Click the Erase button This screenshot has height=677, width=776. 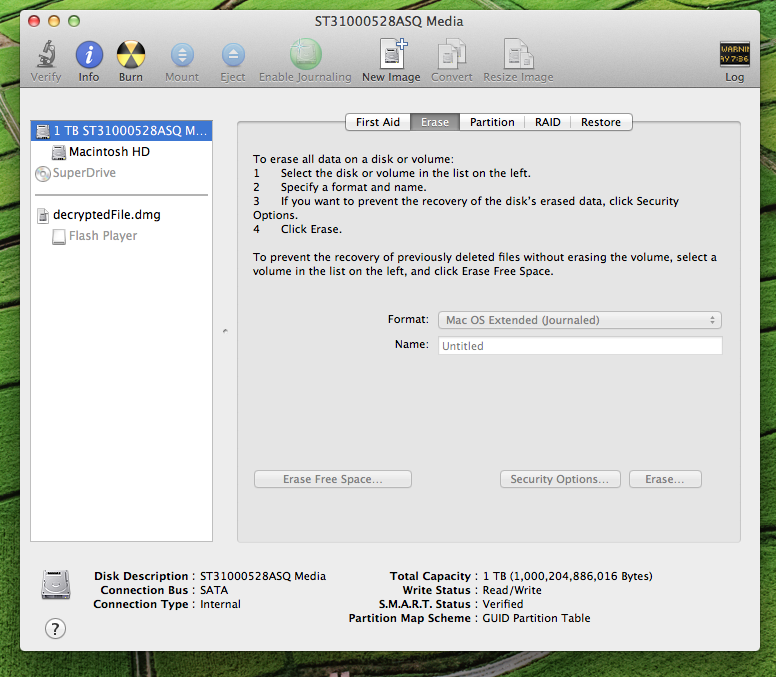click(x=665, y=479)
